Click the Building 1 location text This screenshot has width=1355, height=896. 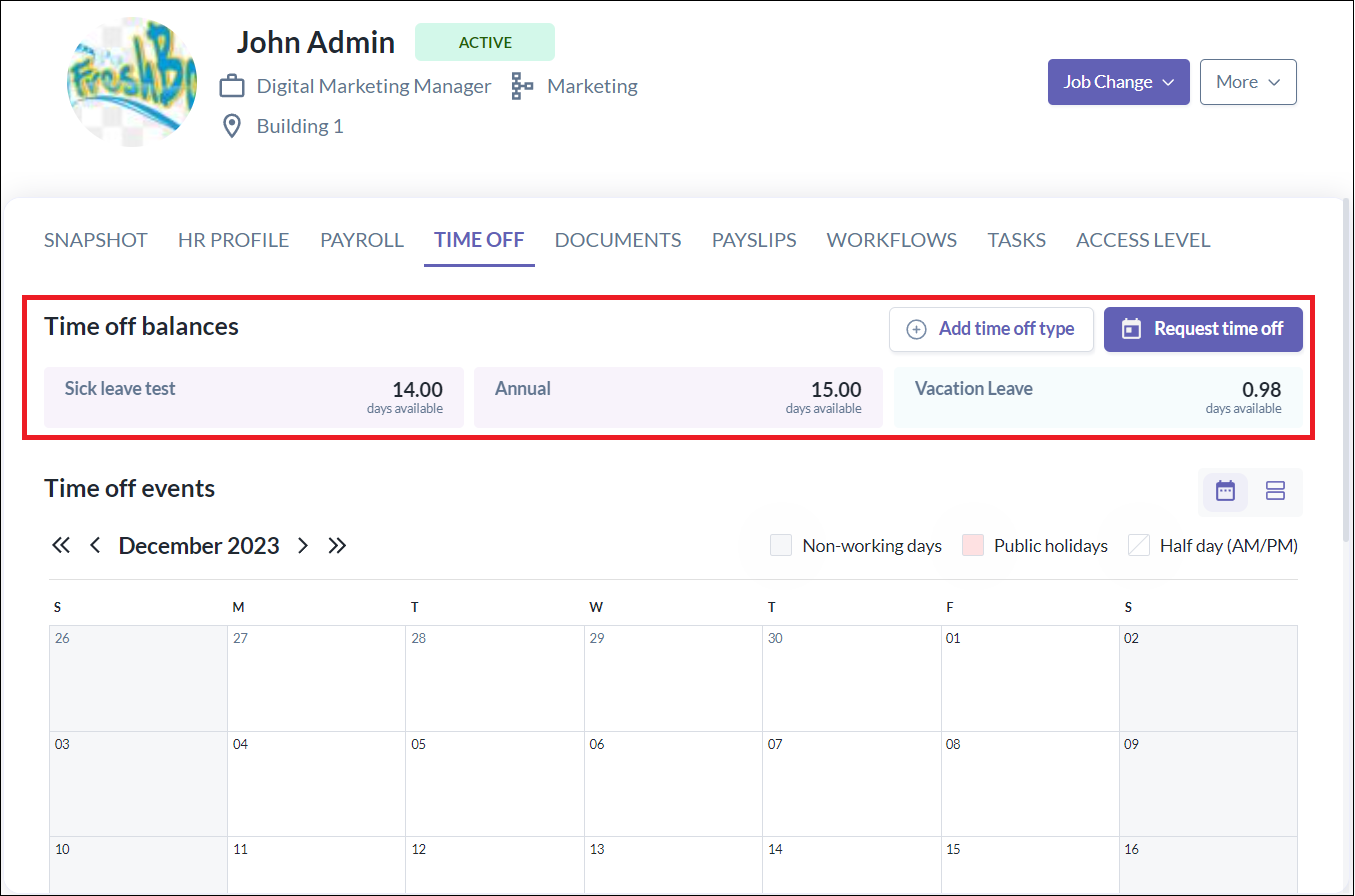(300, 126)
